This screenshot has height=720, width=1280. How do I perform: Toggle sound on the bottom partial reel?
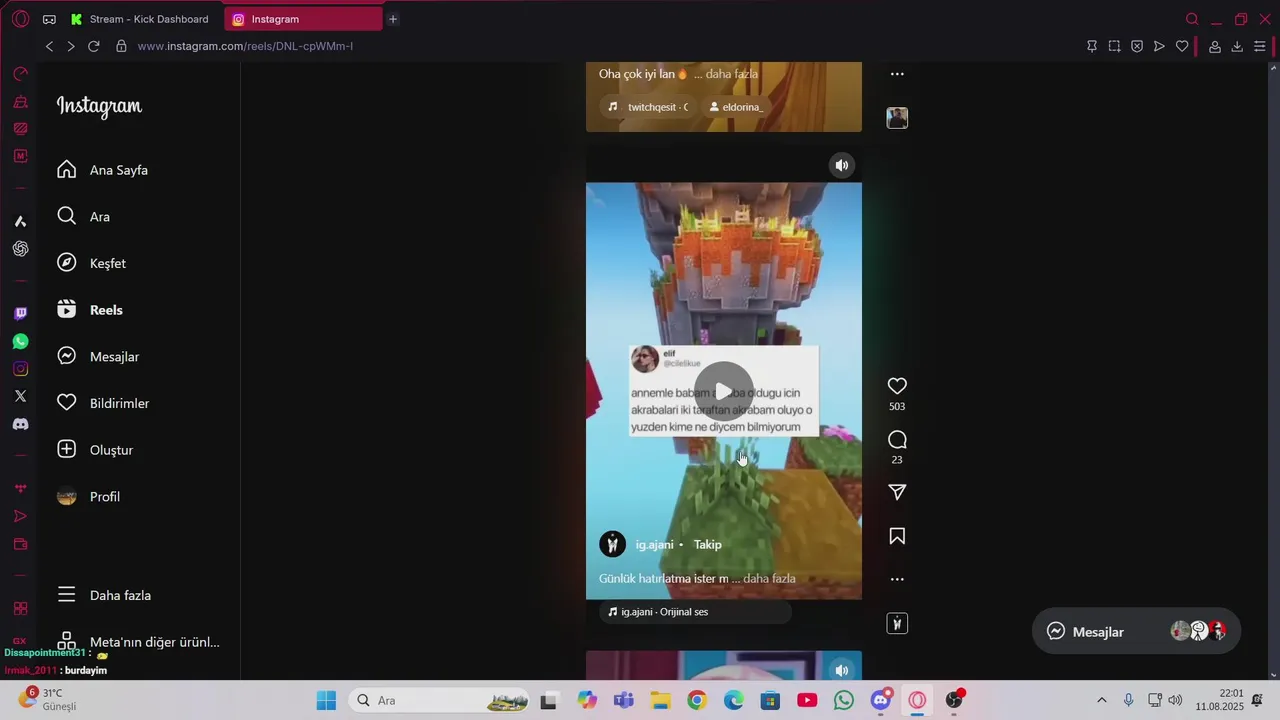(842, 670)
